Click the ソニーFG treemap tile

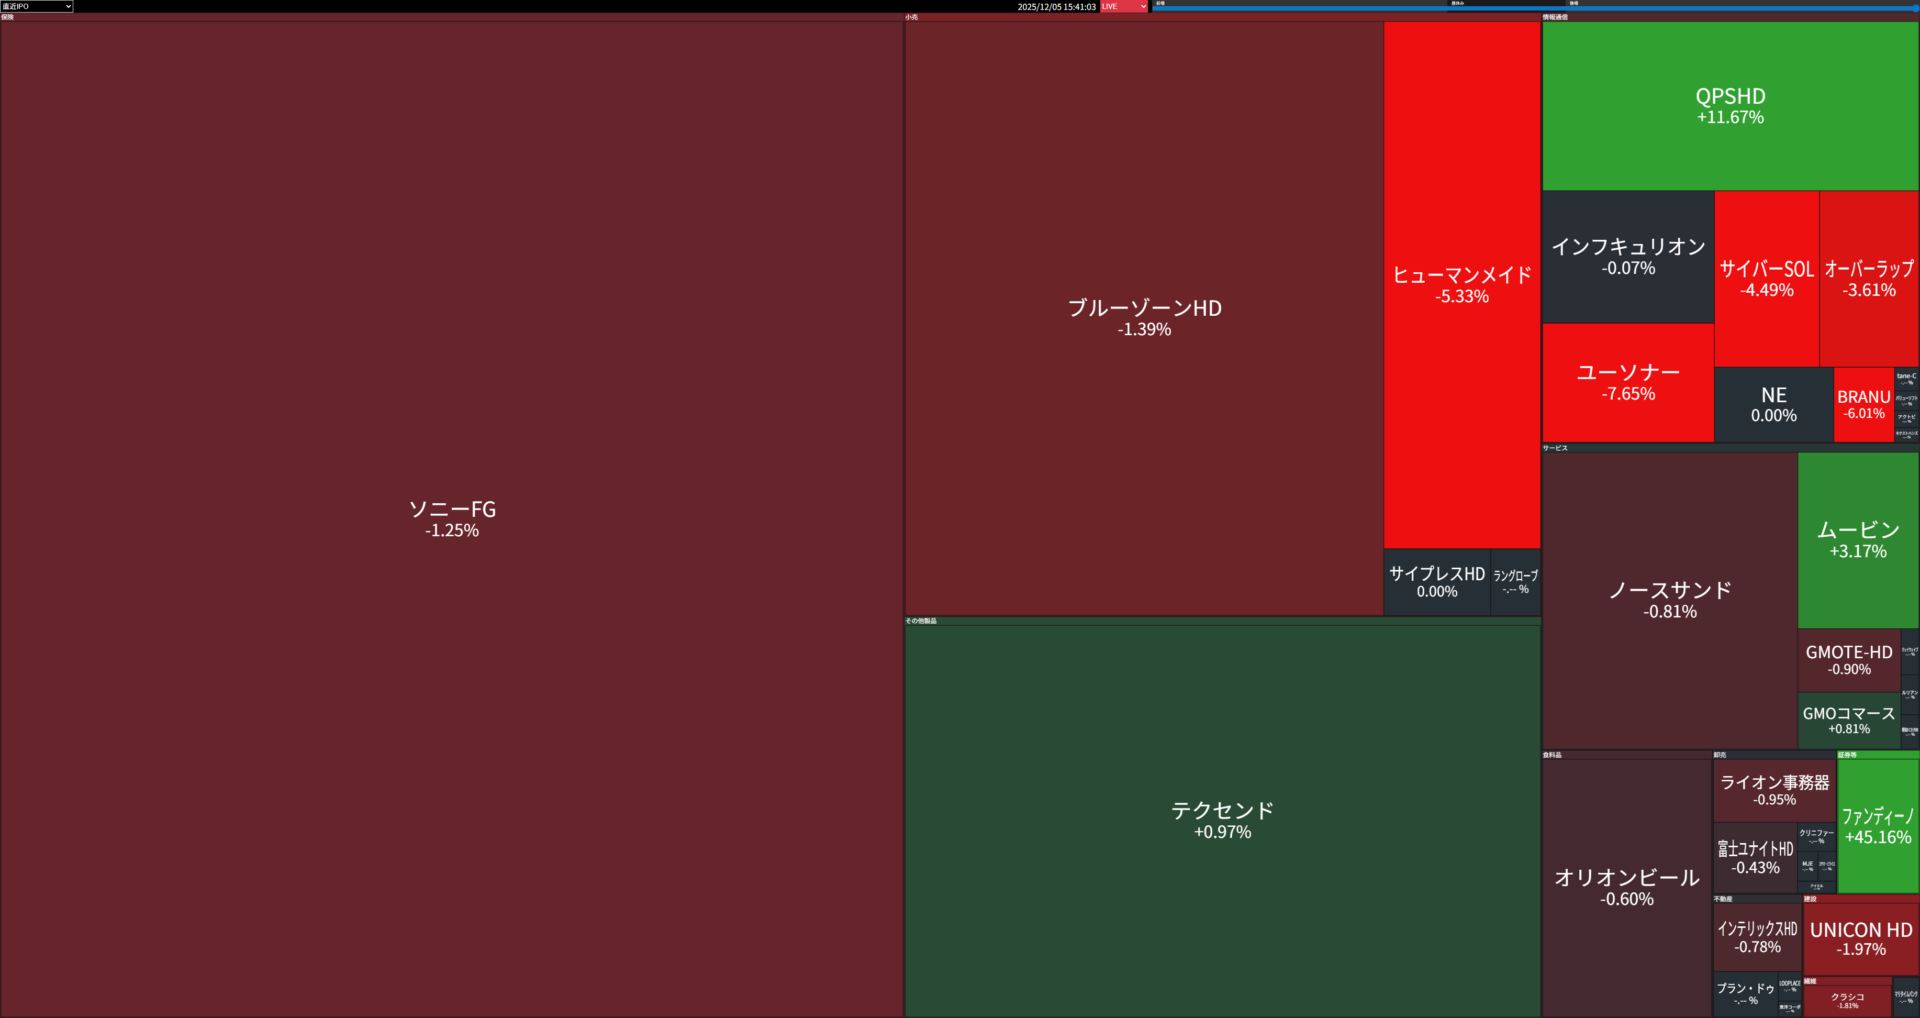[452, 518]
